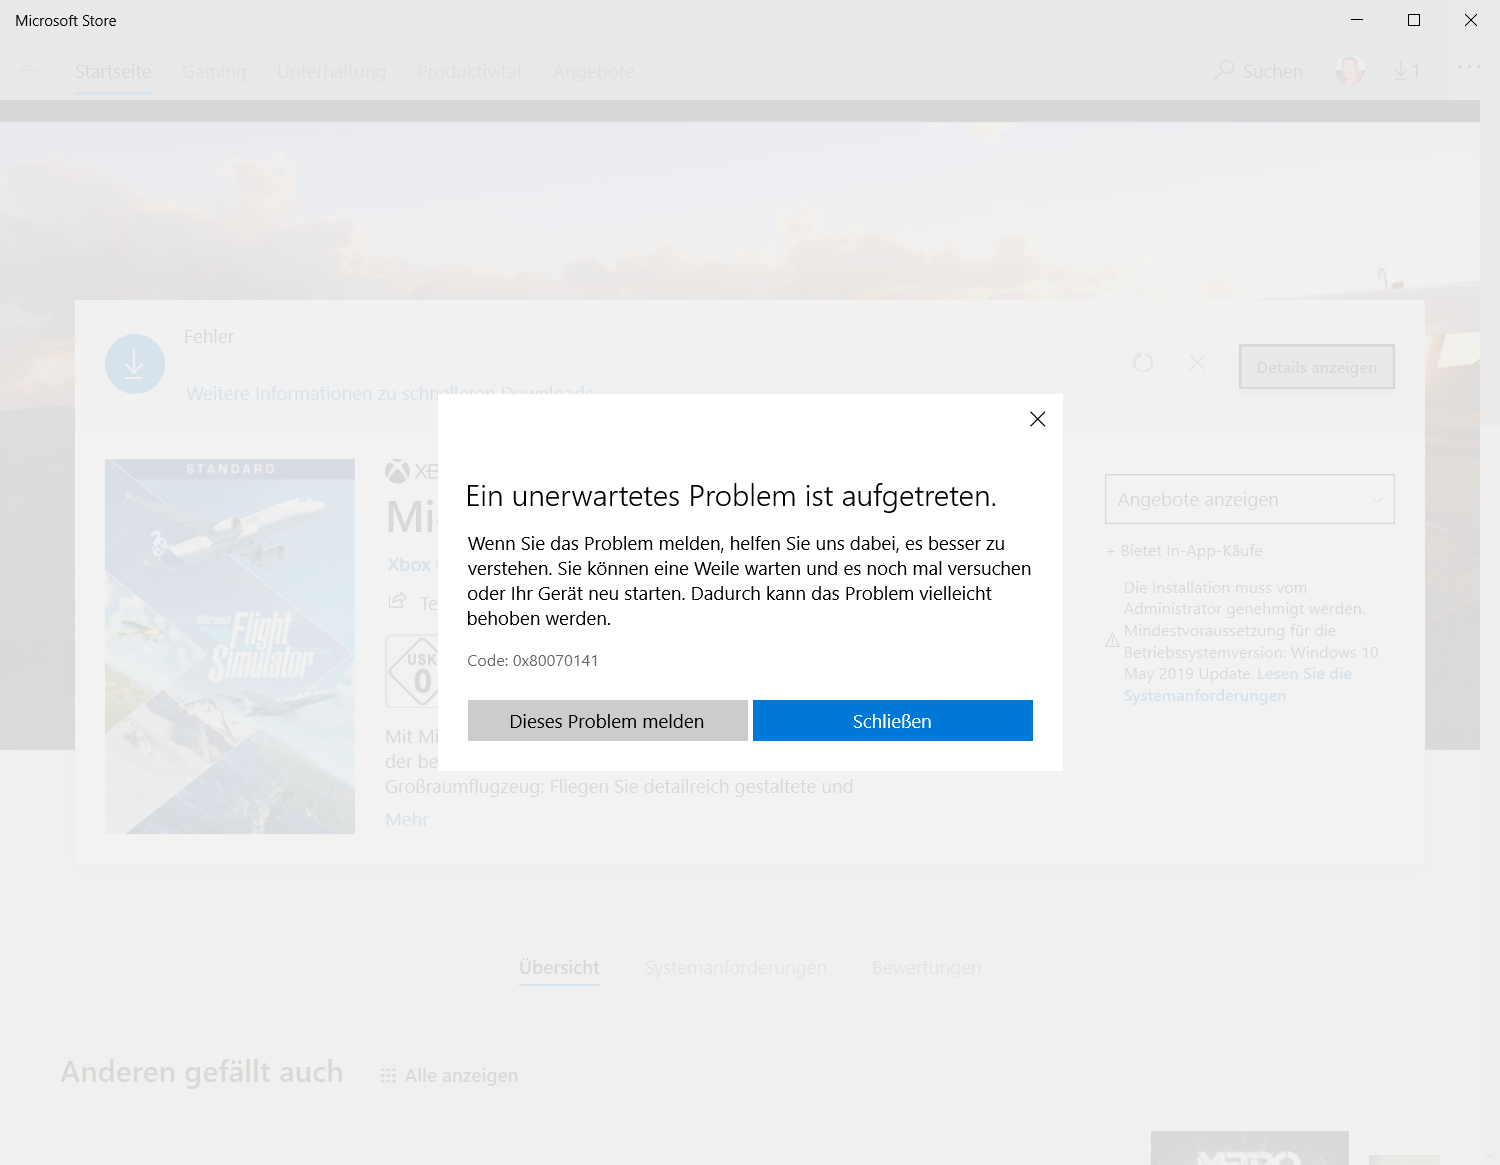Screen dimensions: 1500x1165
Task: Click the Xbox logo icon
Action: pyautogui.click(x=397, y=471)
